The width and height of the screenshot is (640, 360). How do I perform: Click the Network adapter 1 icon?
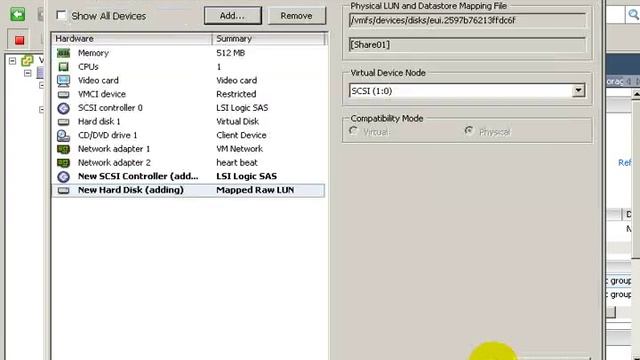click(x=63, y=149)
